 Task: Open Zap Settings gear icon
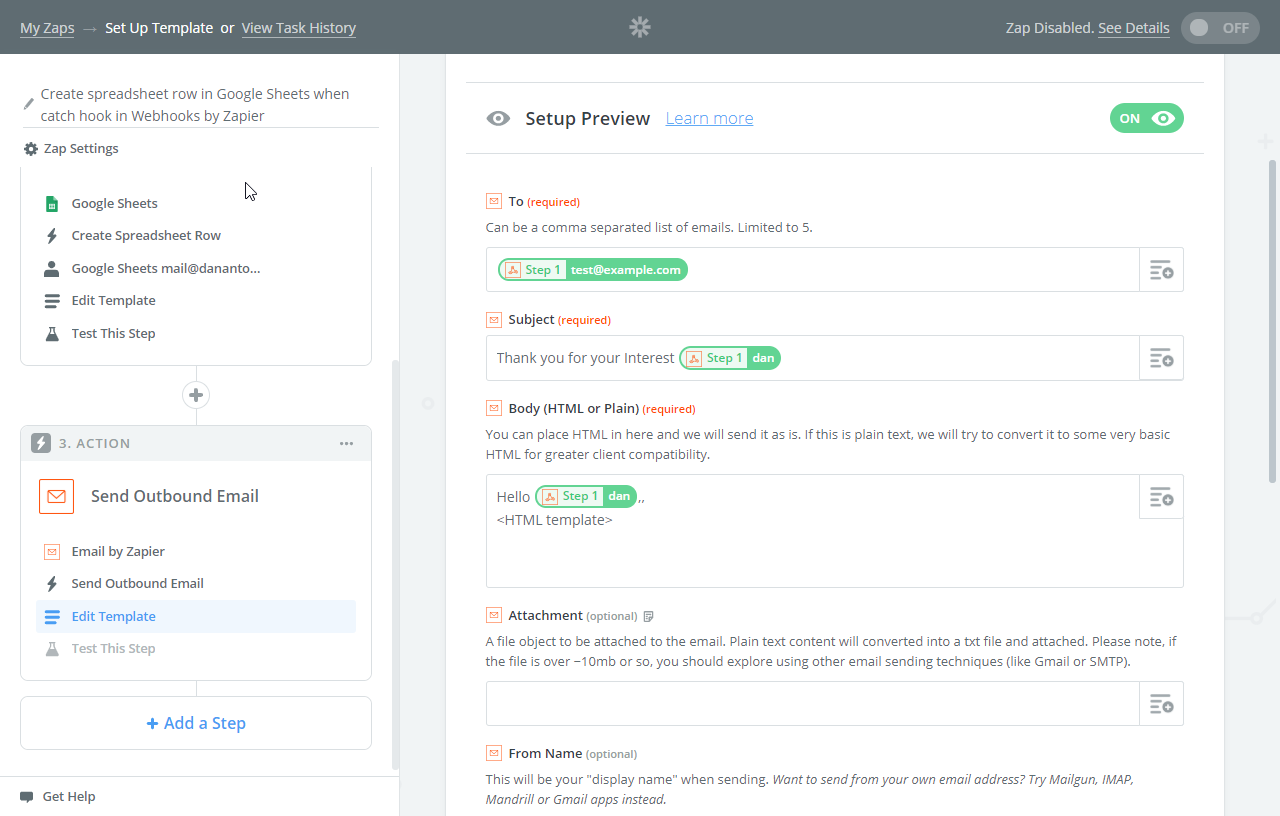click(x=30, y=149)
